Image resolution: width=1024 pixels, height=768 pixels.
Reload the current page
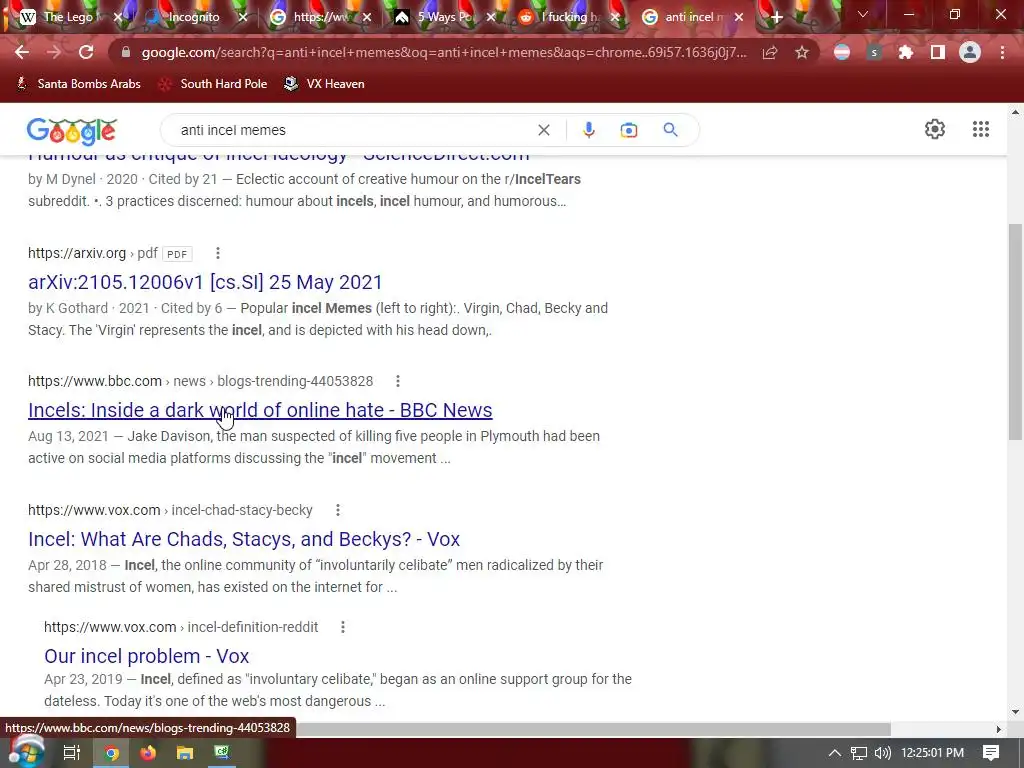pos(86,52)
